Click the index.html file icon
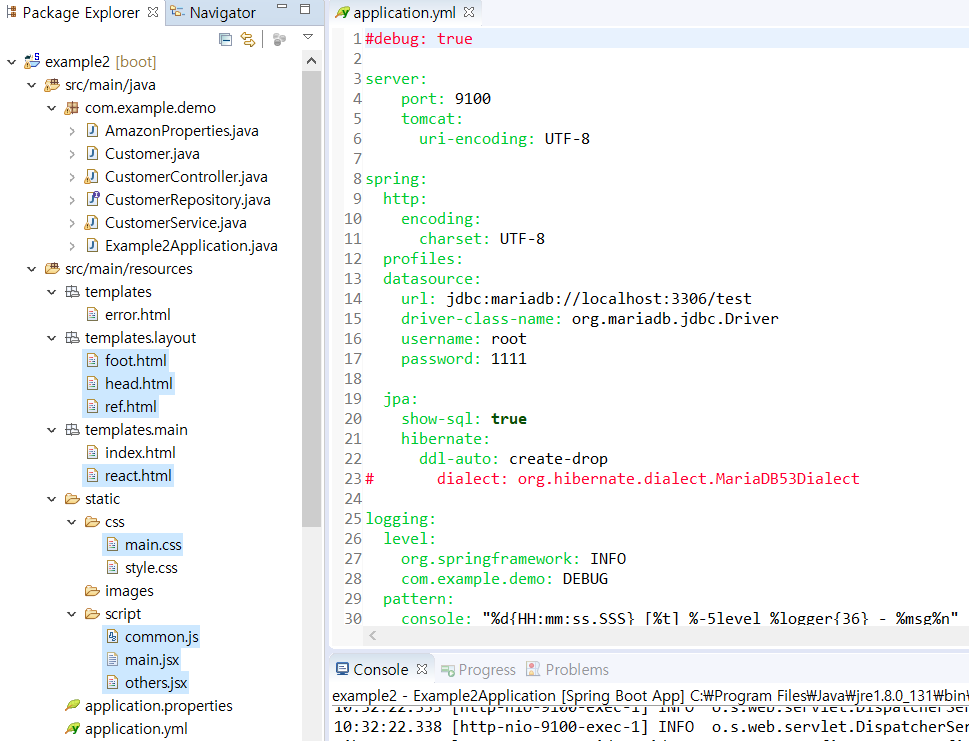969x741 pixels. [92, 452]
